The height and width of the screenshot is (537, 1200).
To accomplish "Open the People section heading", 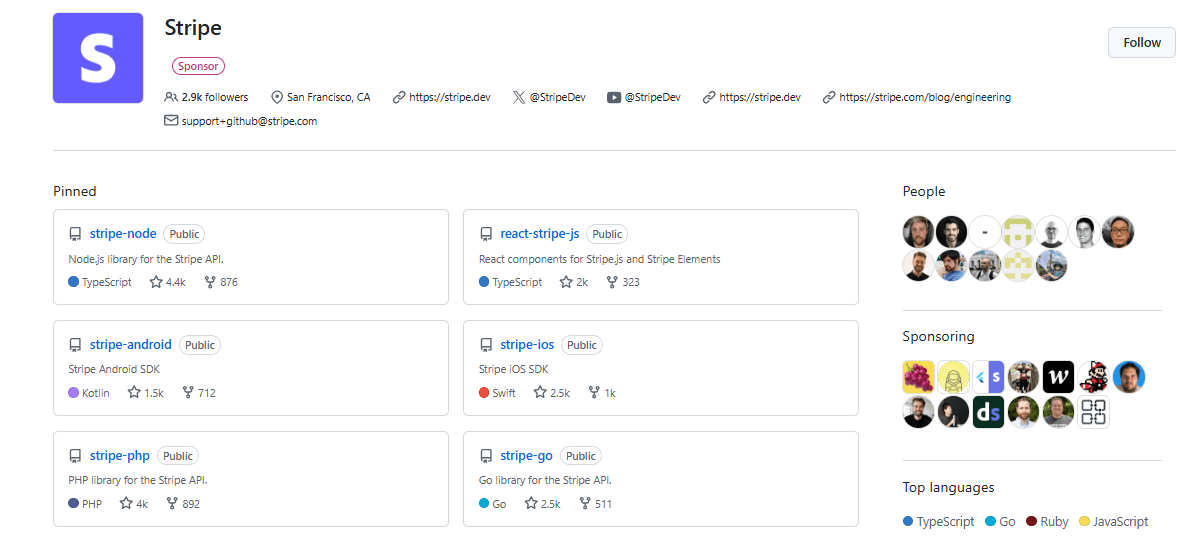I will click(x=924, y=191).
